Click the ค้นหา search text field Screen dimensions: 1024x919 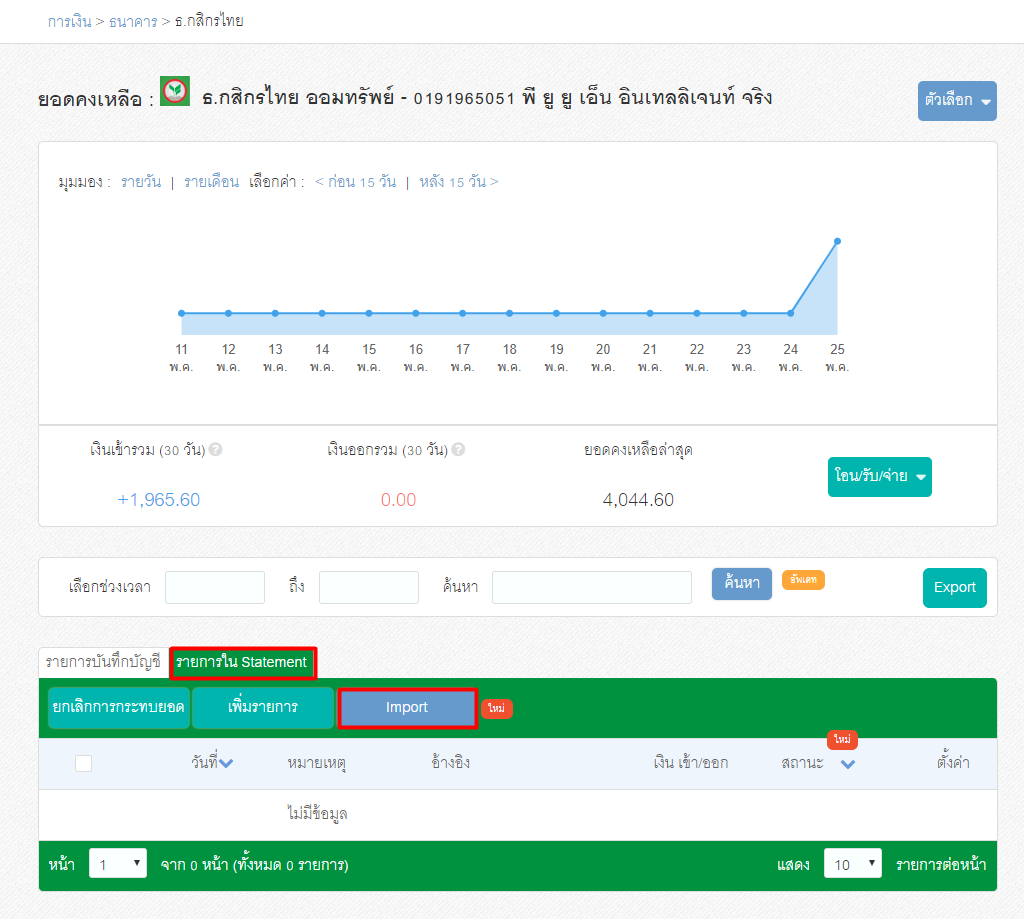pyautogui.click(x=592, y=587)
